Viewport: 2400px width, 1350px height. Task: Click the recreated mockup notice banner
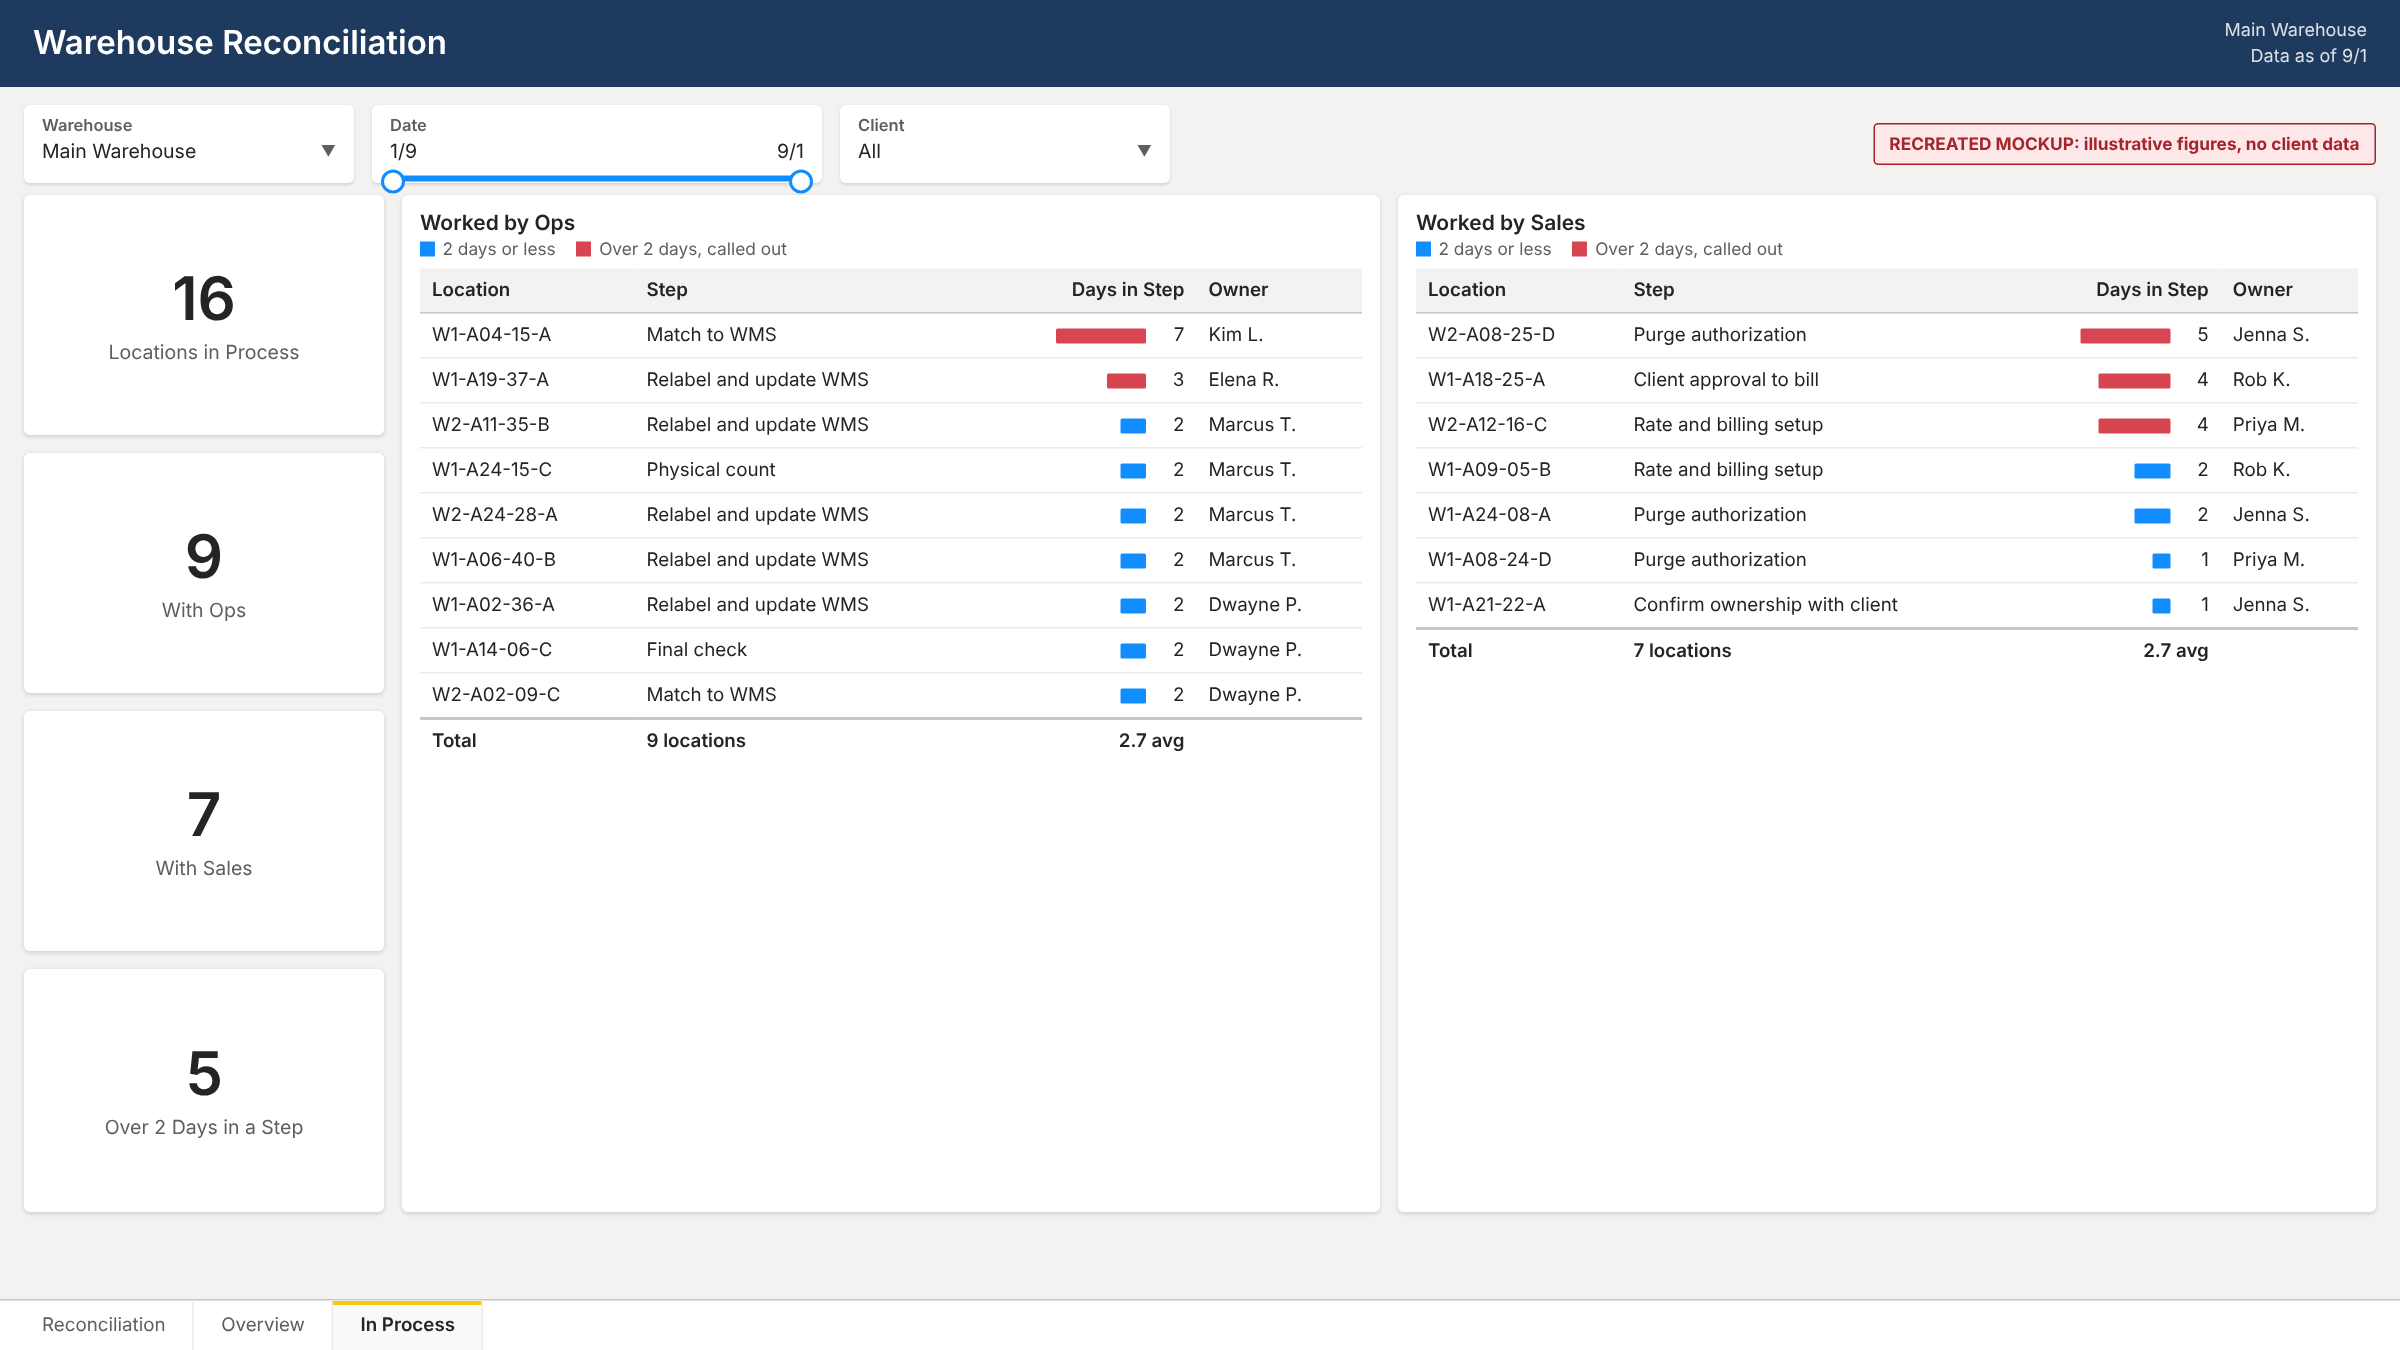click(2124, 144)
